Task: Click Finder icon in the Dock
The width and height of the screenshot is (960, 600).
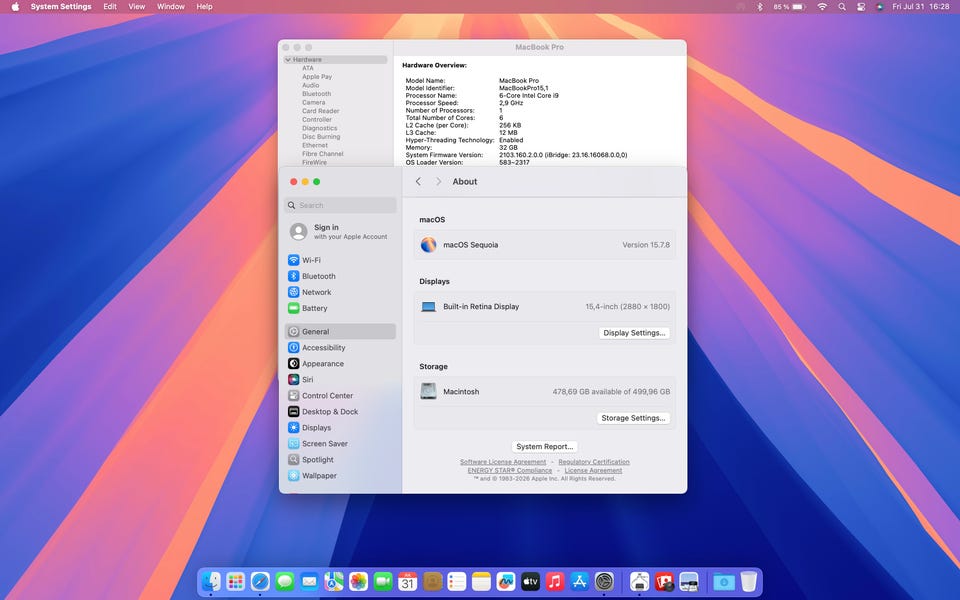Action: click(x=211, y=581)
